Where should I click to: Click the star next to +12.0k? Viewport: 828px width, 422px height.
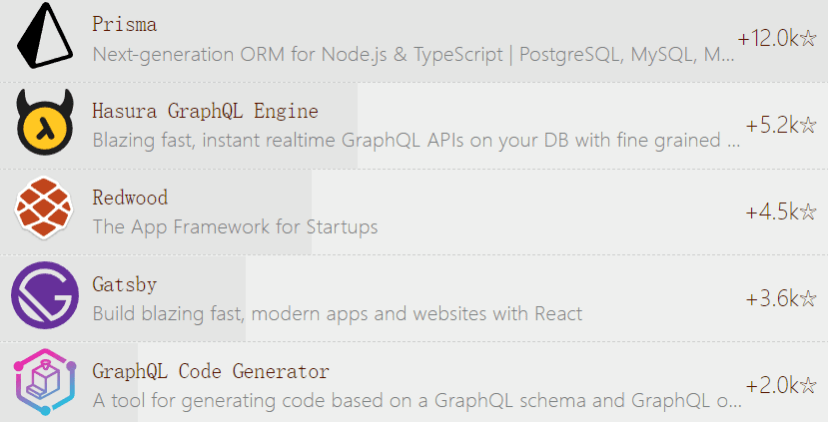click(x=808, y=38)
